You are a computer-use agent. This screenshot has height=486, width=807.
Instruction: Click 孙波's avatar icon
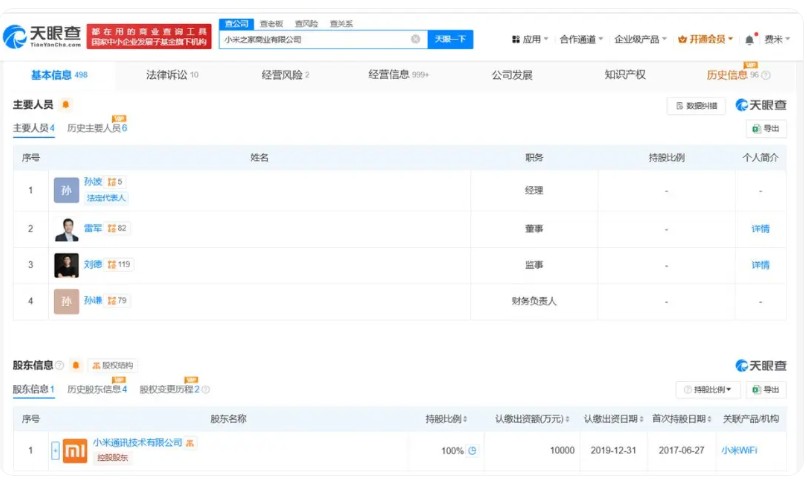tap(66, 190)
